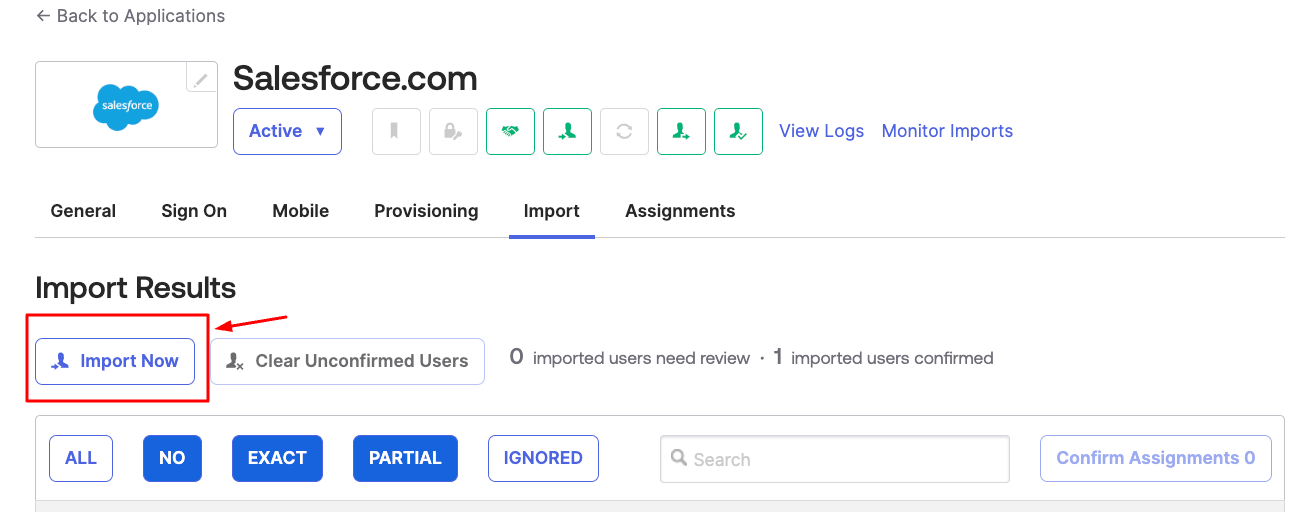
Task: Click into the Search field
Action: coord(835,459)
